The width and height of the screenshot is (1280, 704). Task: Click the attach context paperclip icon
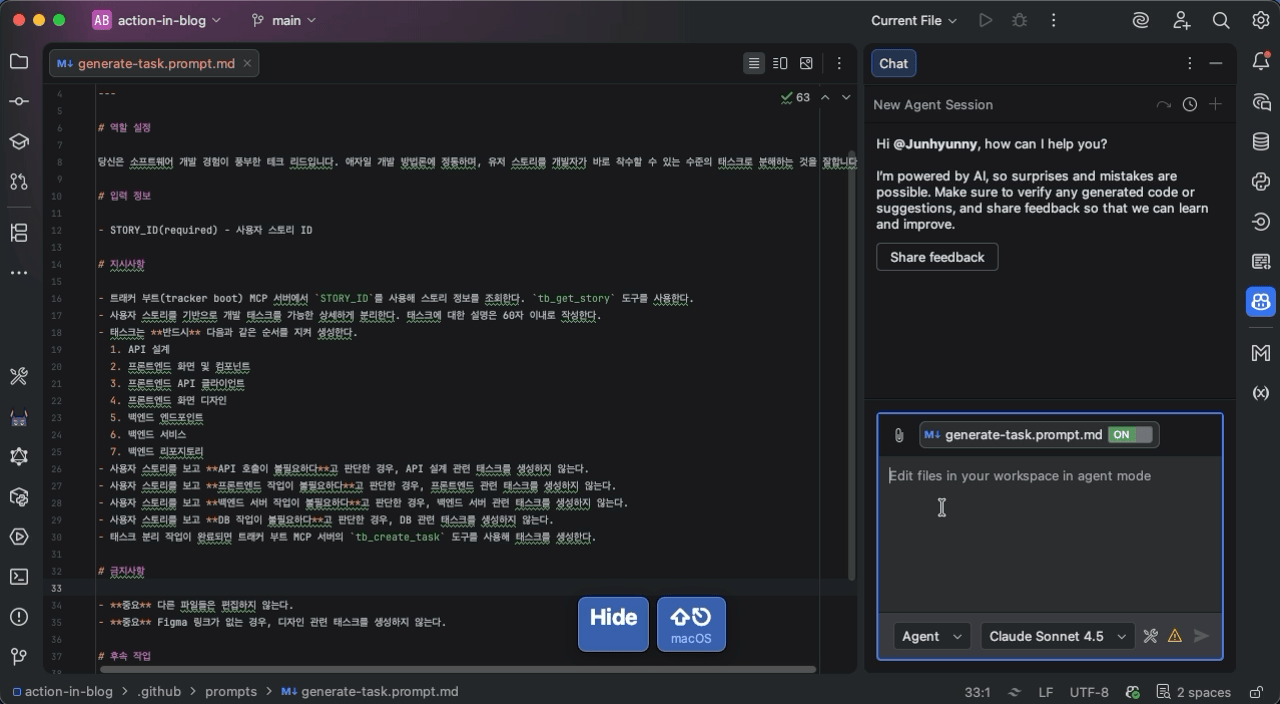click(x=898, y=435)
